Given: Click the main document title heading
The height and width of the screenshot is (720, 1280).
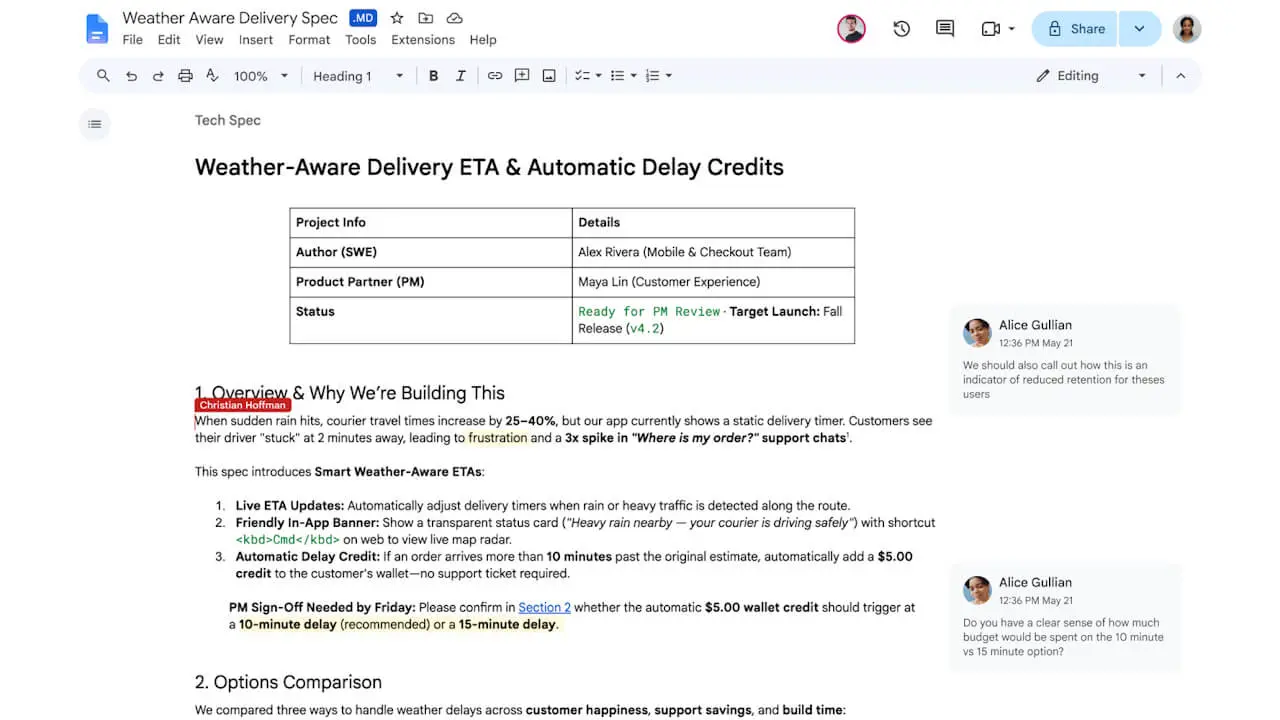Looking at the screenshot, I should (489, 167).
